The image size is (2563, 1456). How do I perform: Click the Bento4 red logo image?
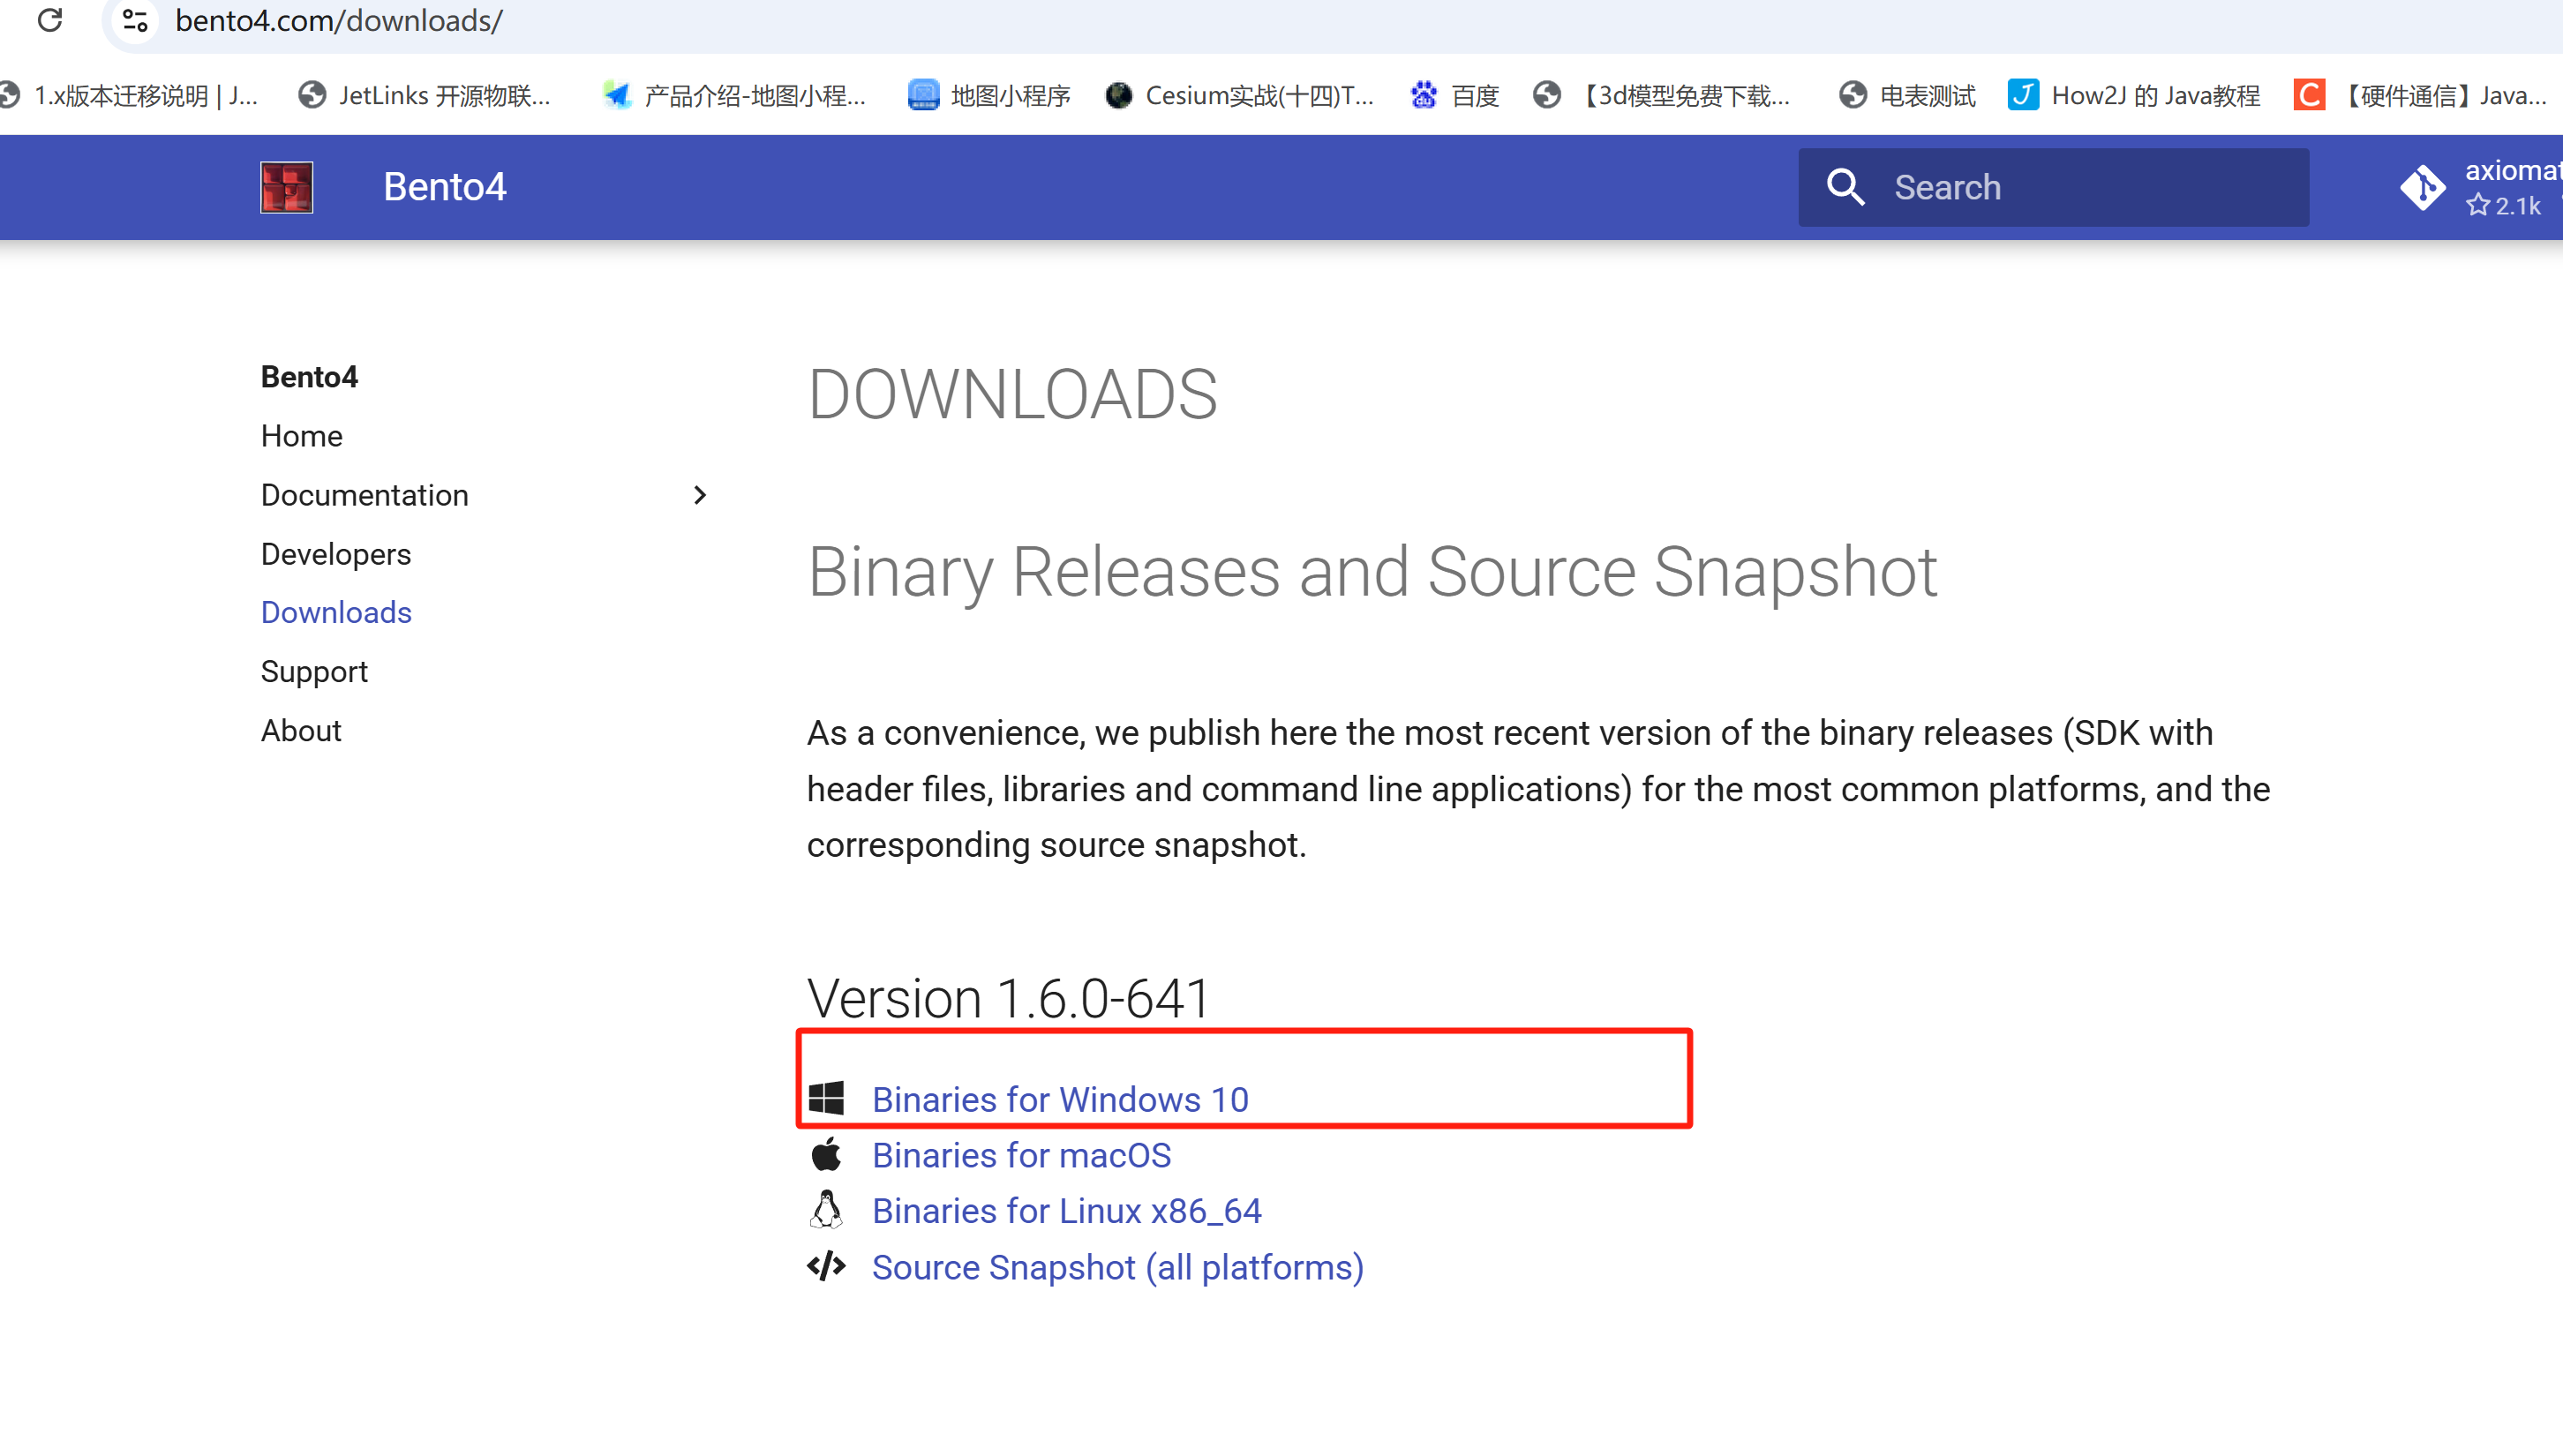pos(286,187)
